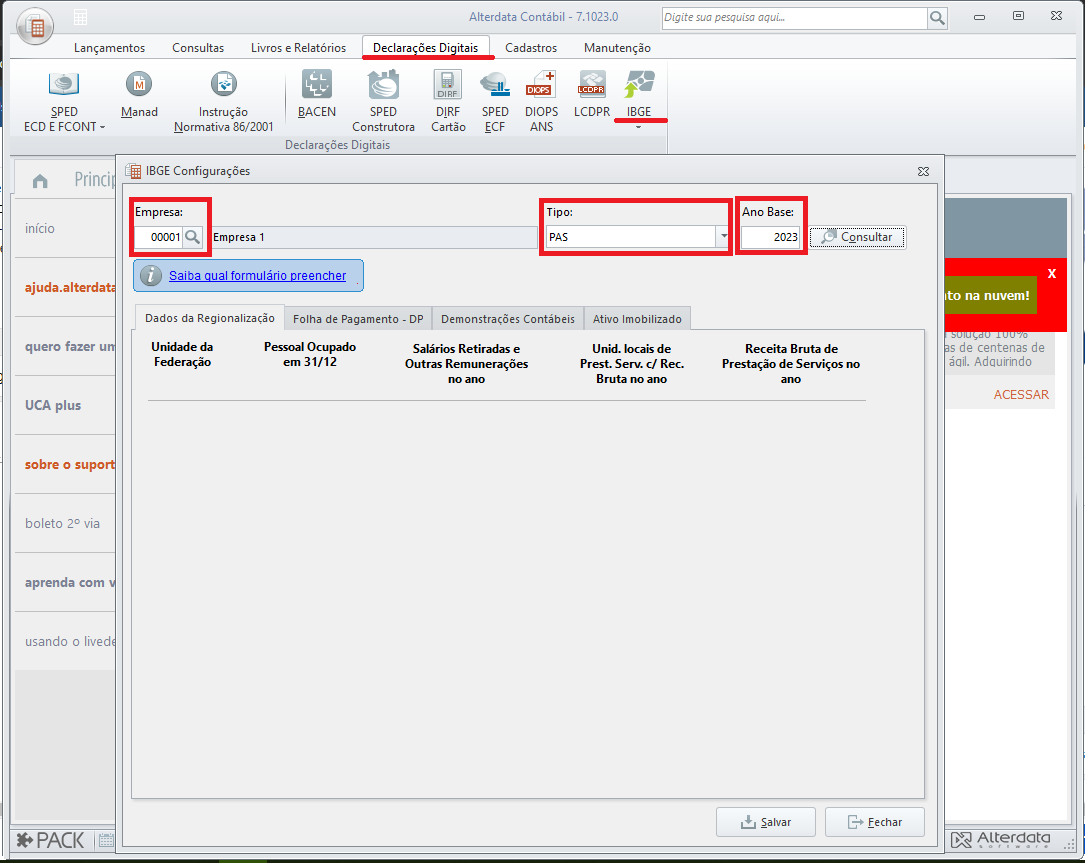Image resolution: width=1085 pixels, height=863 pixels.
Task: Open the UCA plus sidebar link
Action: pos(53,405)
